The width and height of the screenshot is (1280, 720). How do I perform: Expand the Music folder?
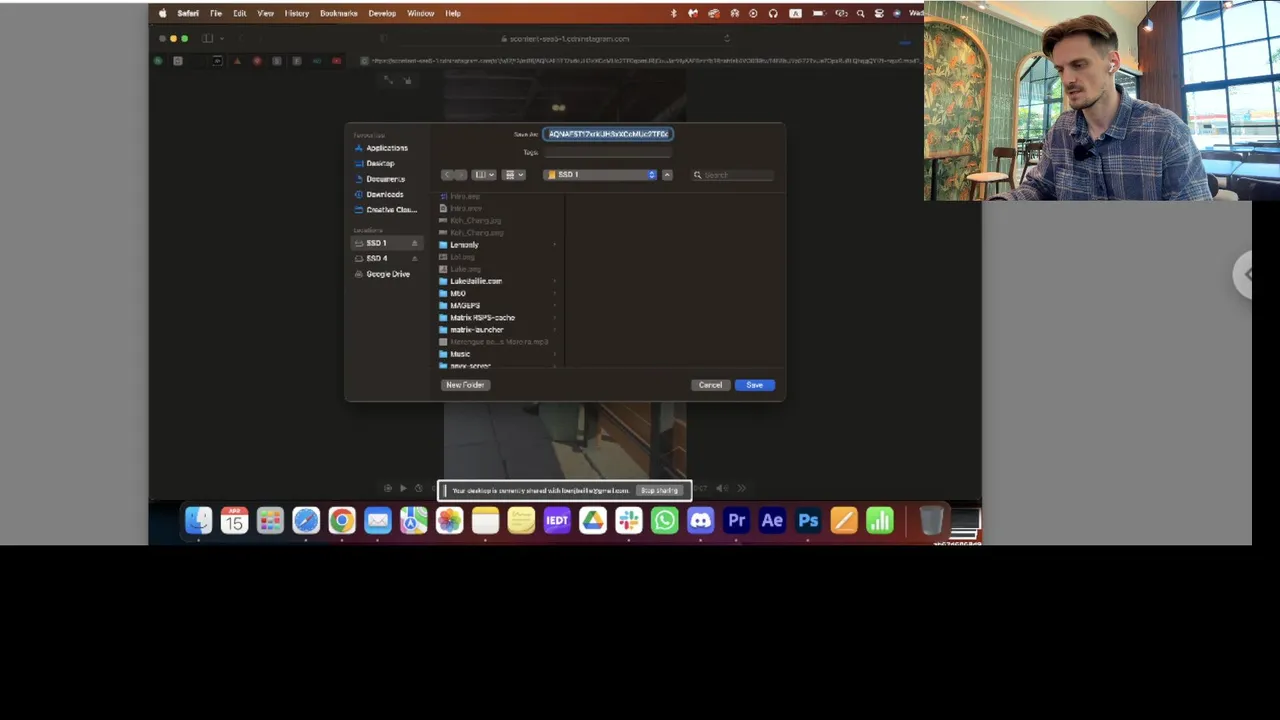(x=555, y=354)
